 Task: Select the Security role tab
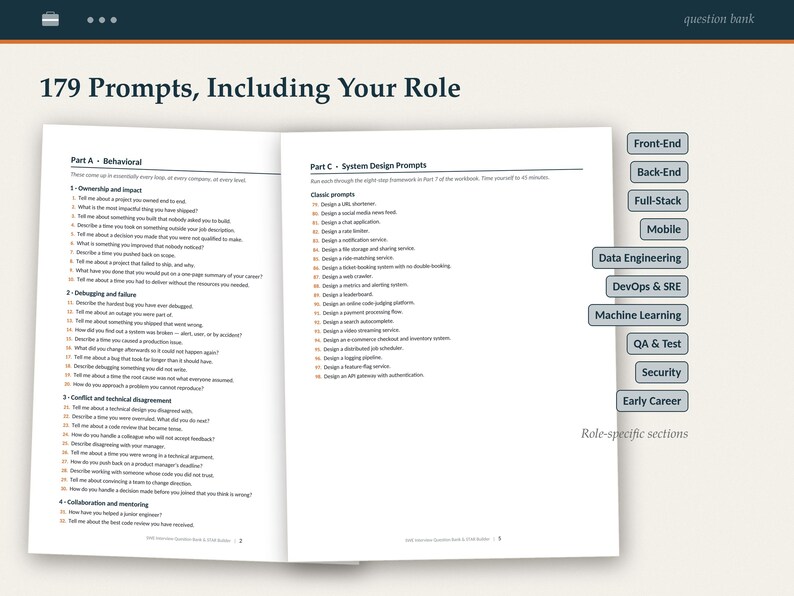[x=661, y=372]
